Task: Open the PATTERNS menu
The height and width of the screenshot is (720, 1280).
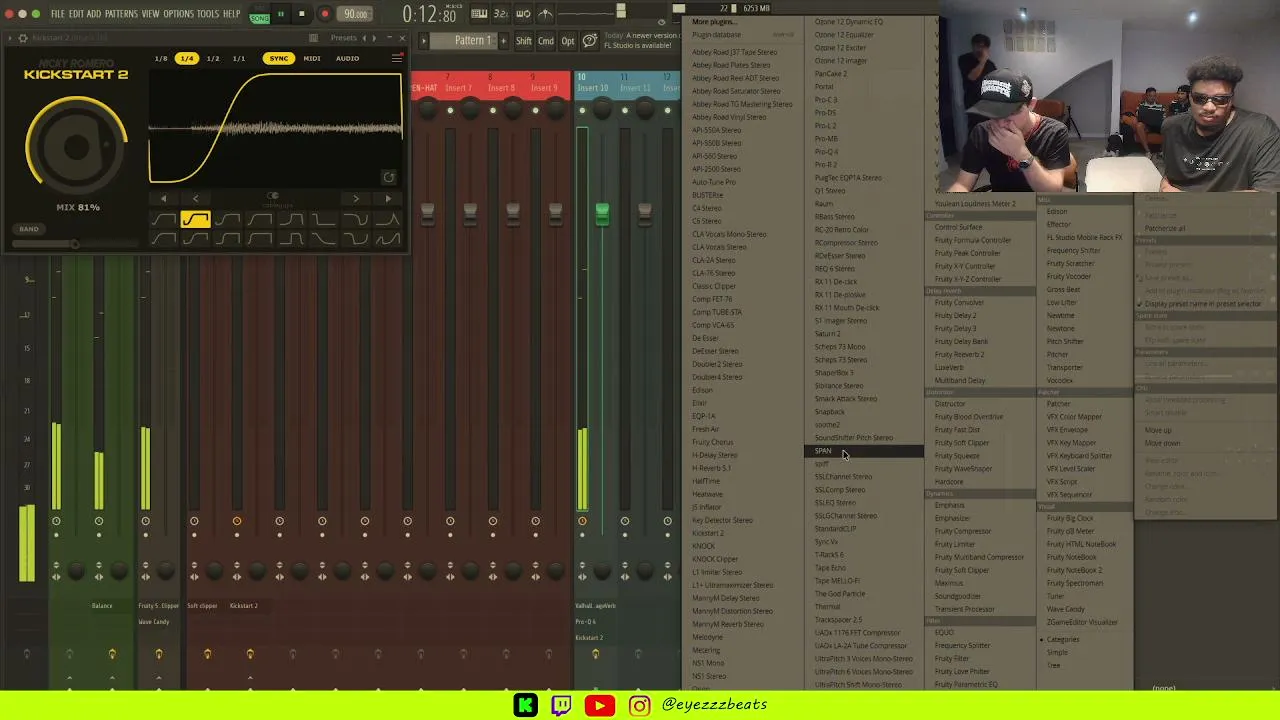Action: tap(121, 14)
